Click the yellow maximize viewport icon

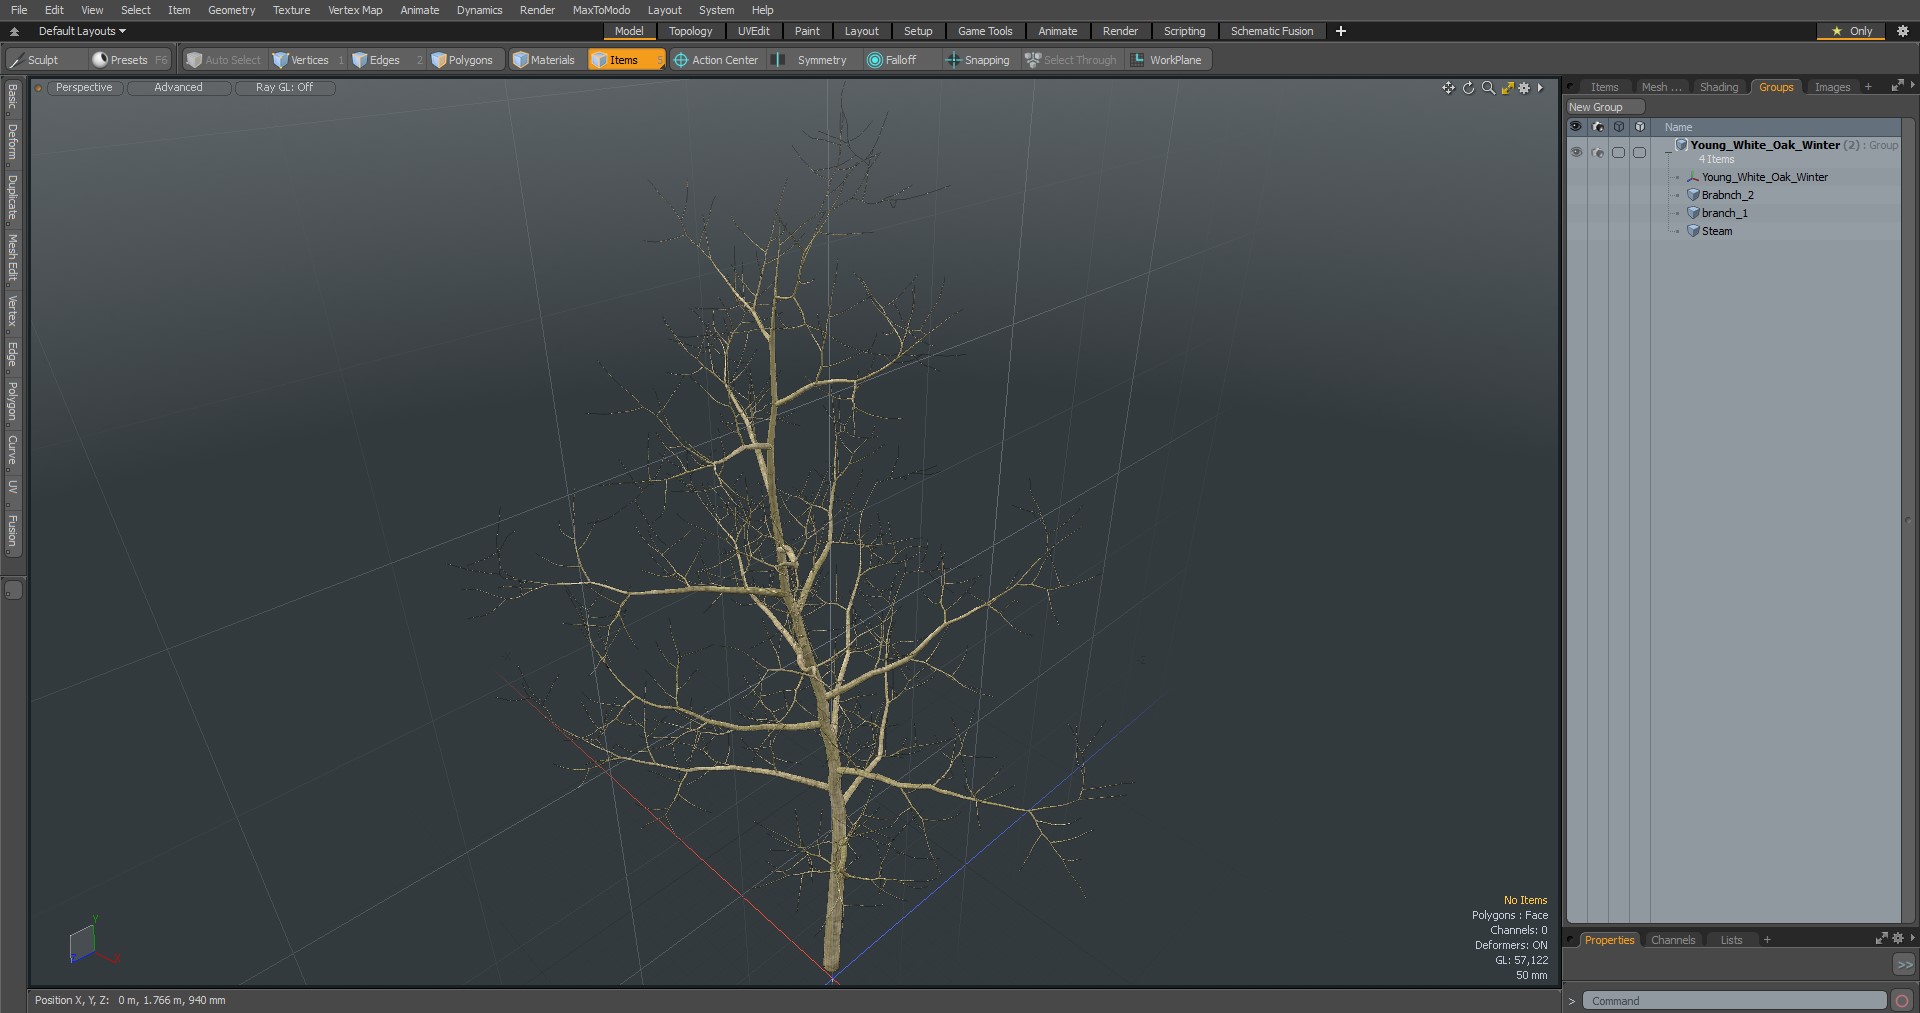[1507, 88]
